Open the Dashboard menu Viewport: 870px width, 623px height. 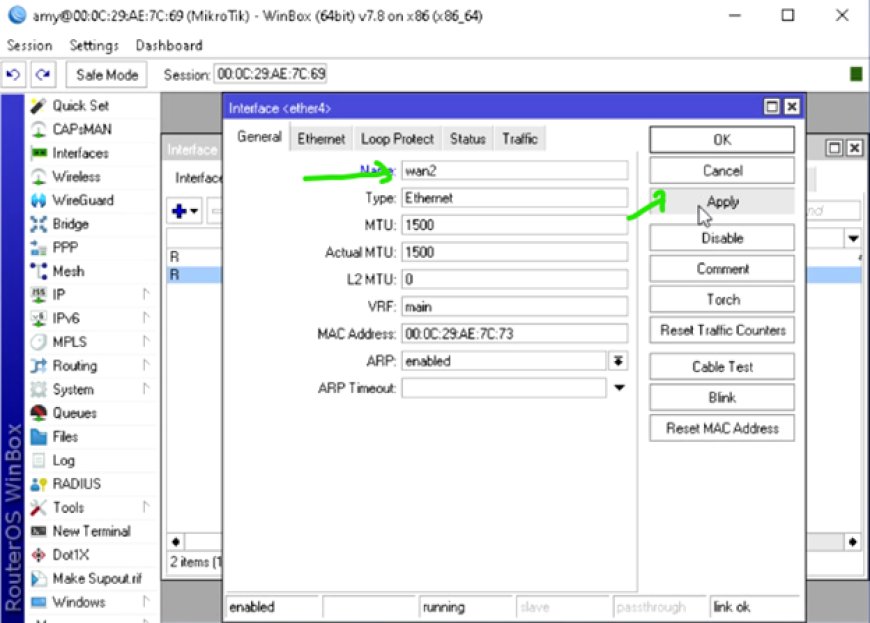(169, 45)
